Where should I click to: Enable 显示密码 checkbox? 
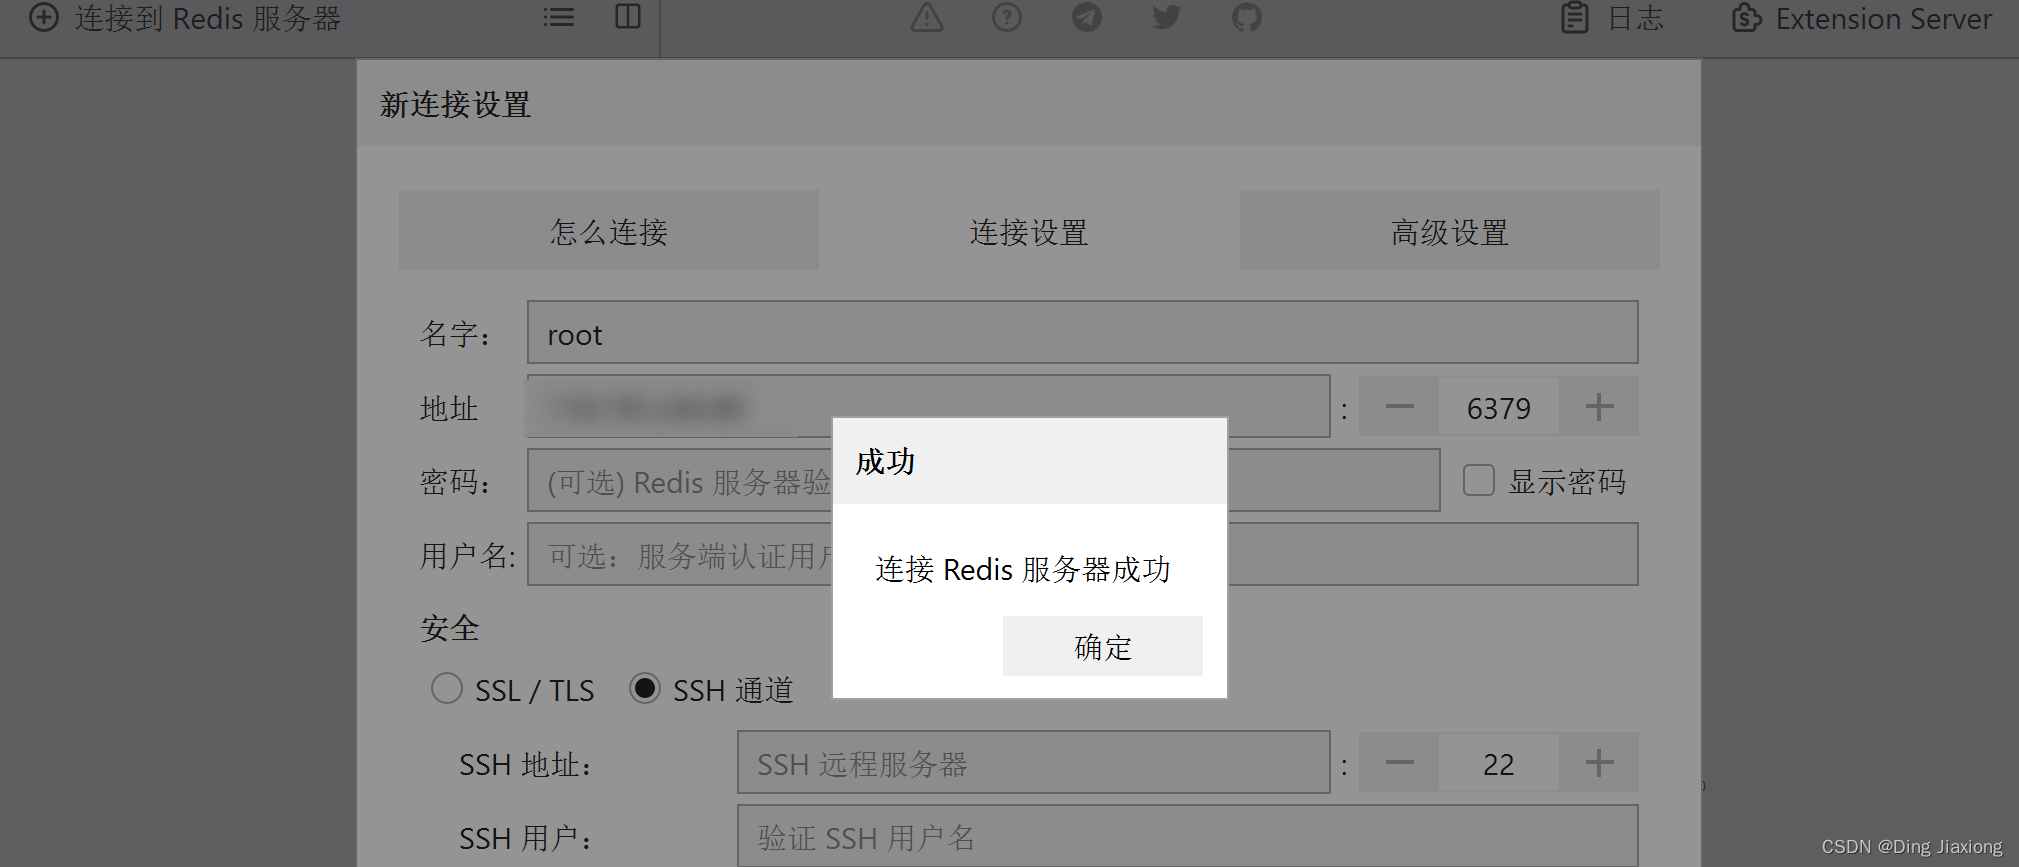point(1479,480)
